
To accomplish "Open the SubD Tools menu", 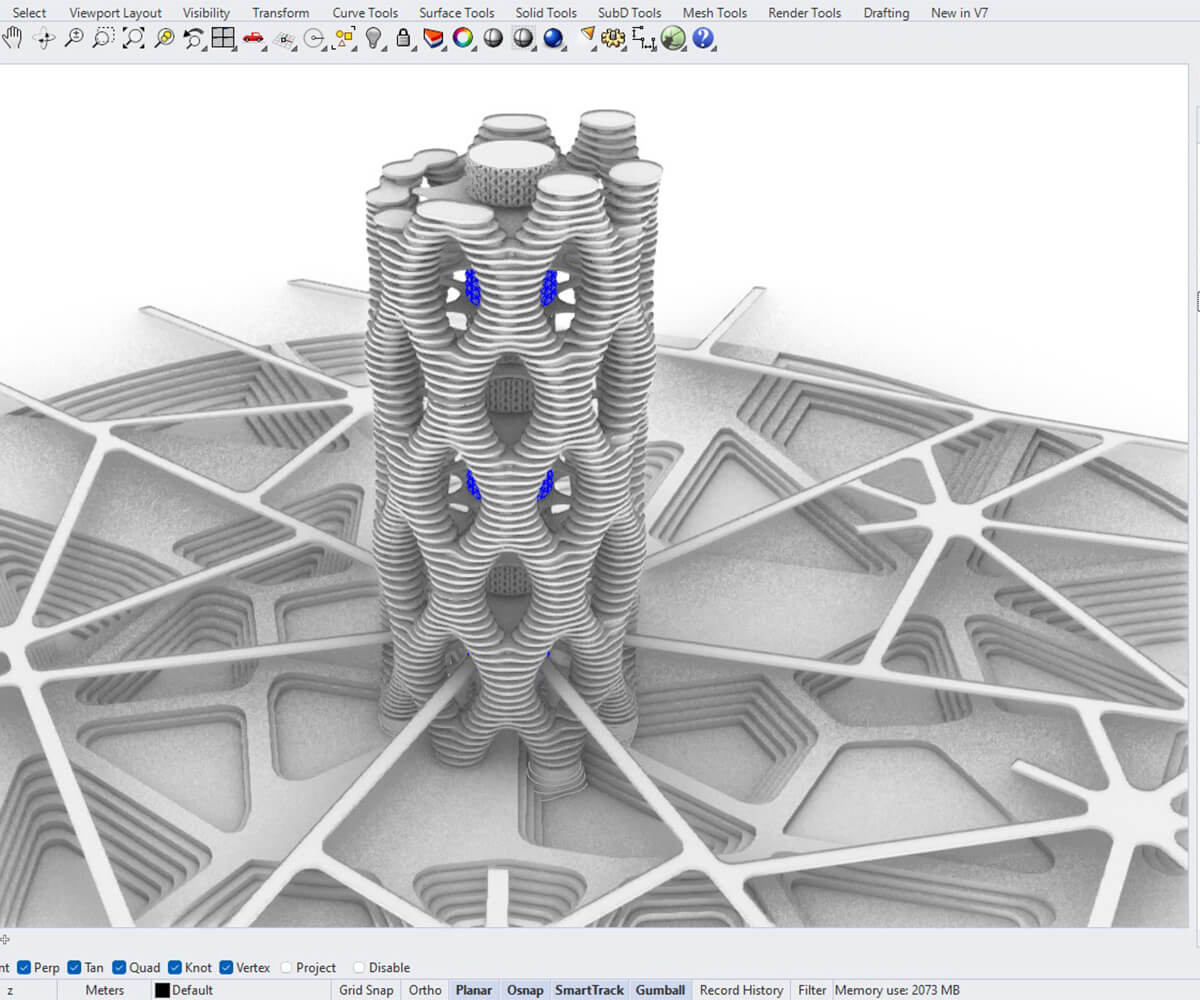I will [x=628, y=12].
